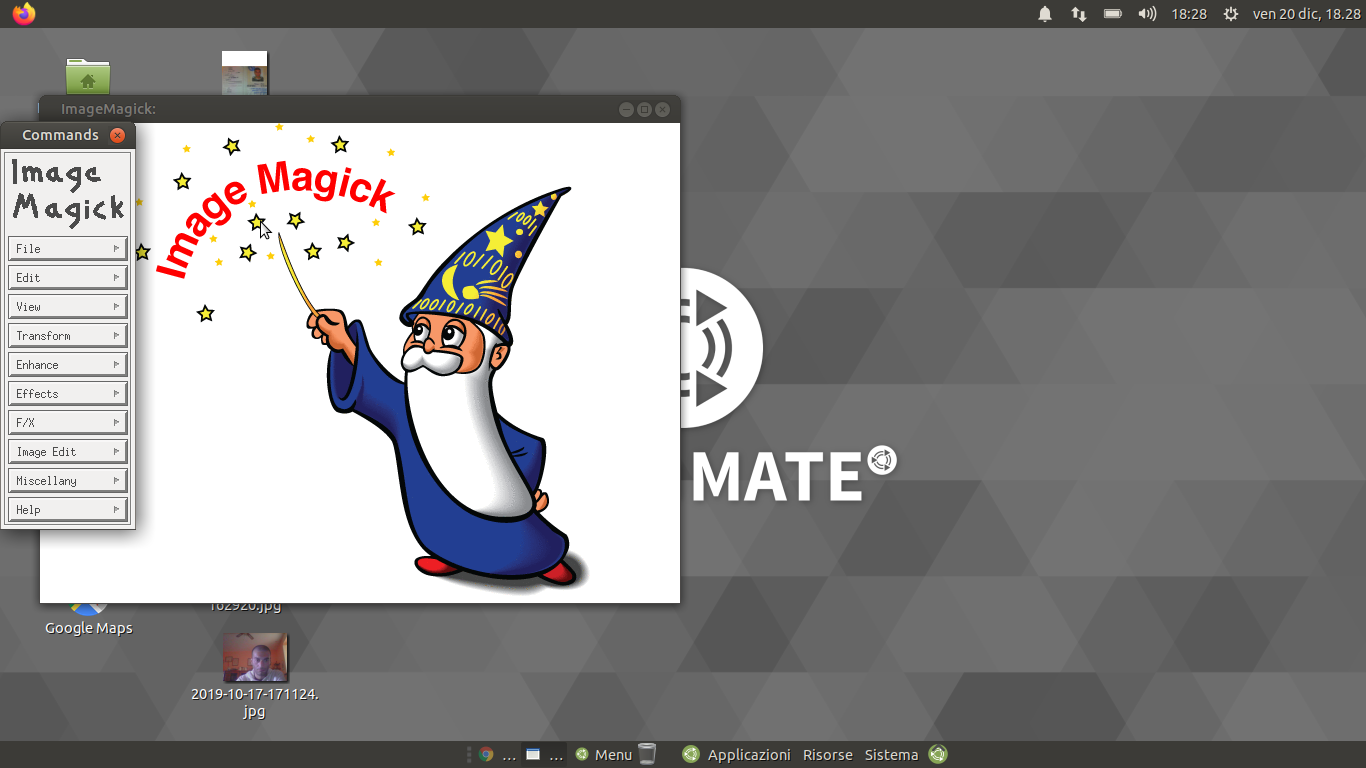Close the Commands panel with red button
The width and height of the screenshot is (1366, 768).
pos(117,135)
